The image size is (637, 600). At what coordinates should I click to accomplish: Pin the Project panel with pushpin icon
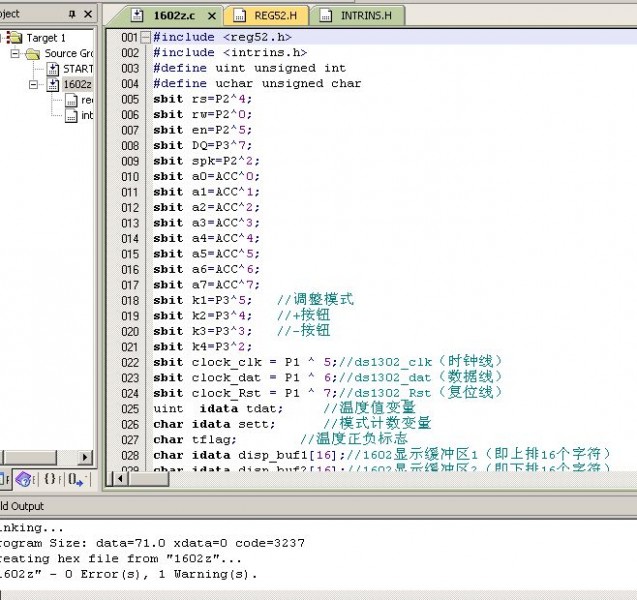click(x=72, y=15)
